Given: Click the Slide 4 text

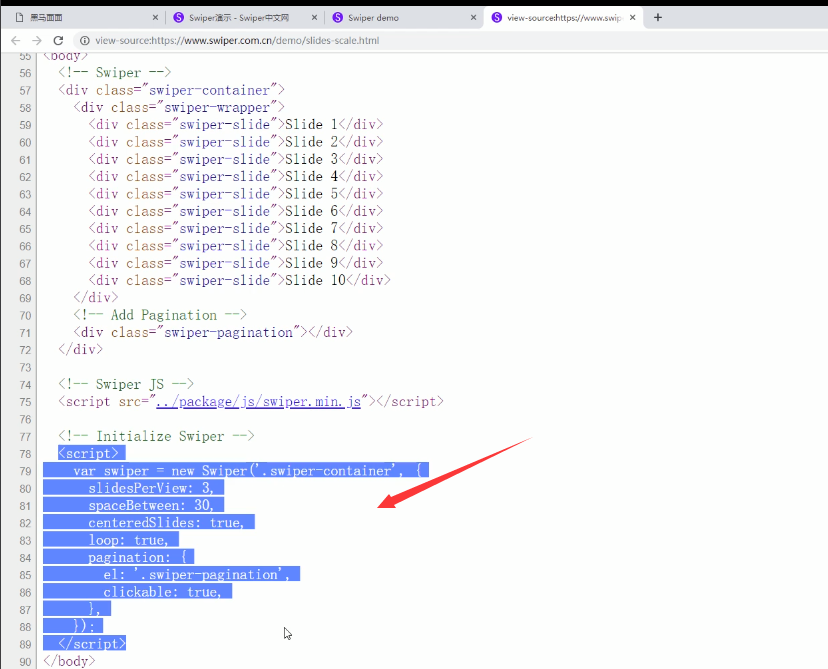Looking at the screenshot, I should click(312, 176).
